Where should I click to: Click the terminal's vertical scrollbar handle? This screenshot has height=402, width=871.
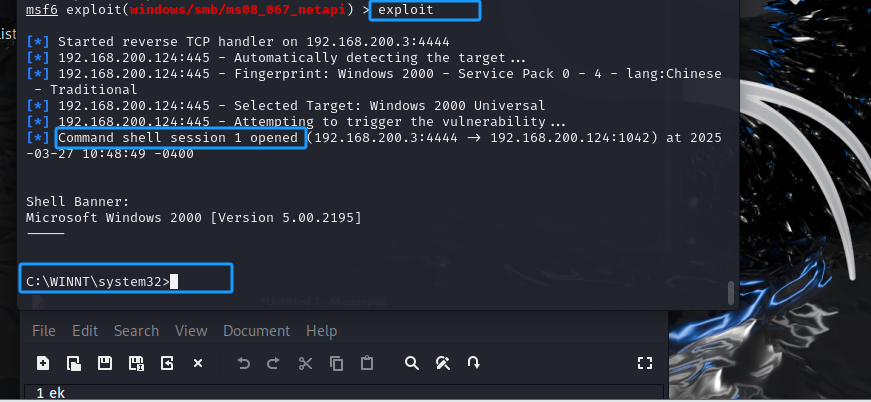coord(731,293)
